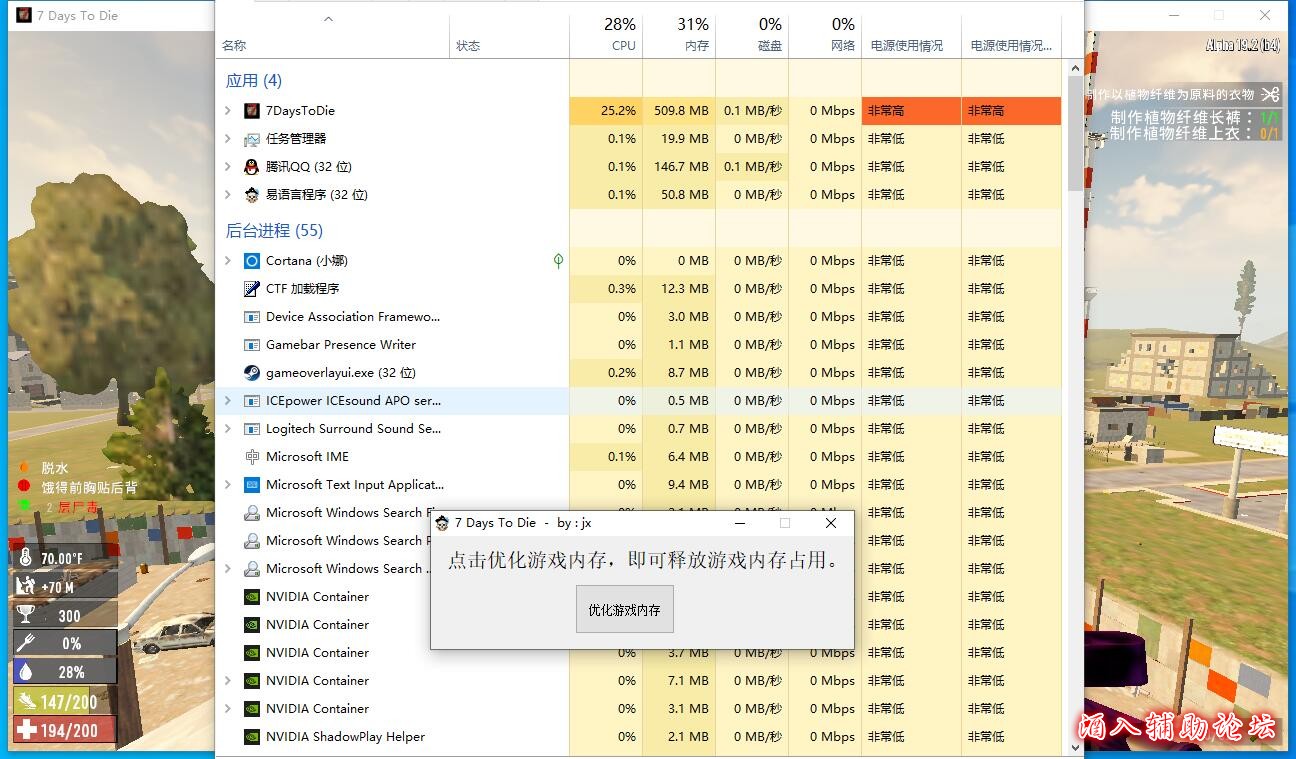1296x759 pixels.
Task: Click the 7DaysToDie process icon
Action: coord(252,111)
